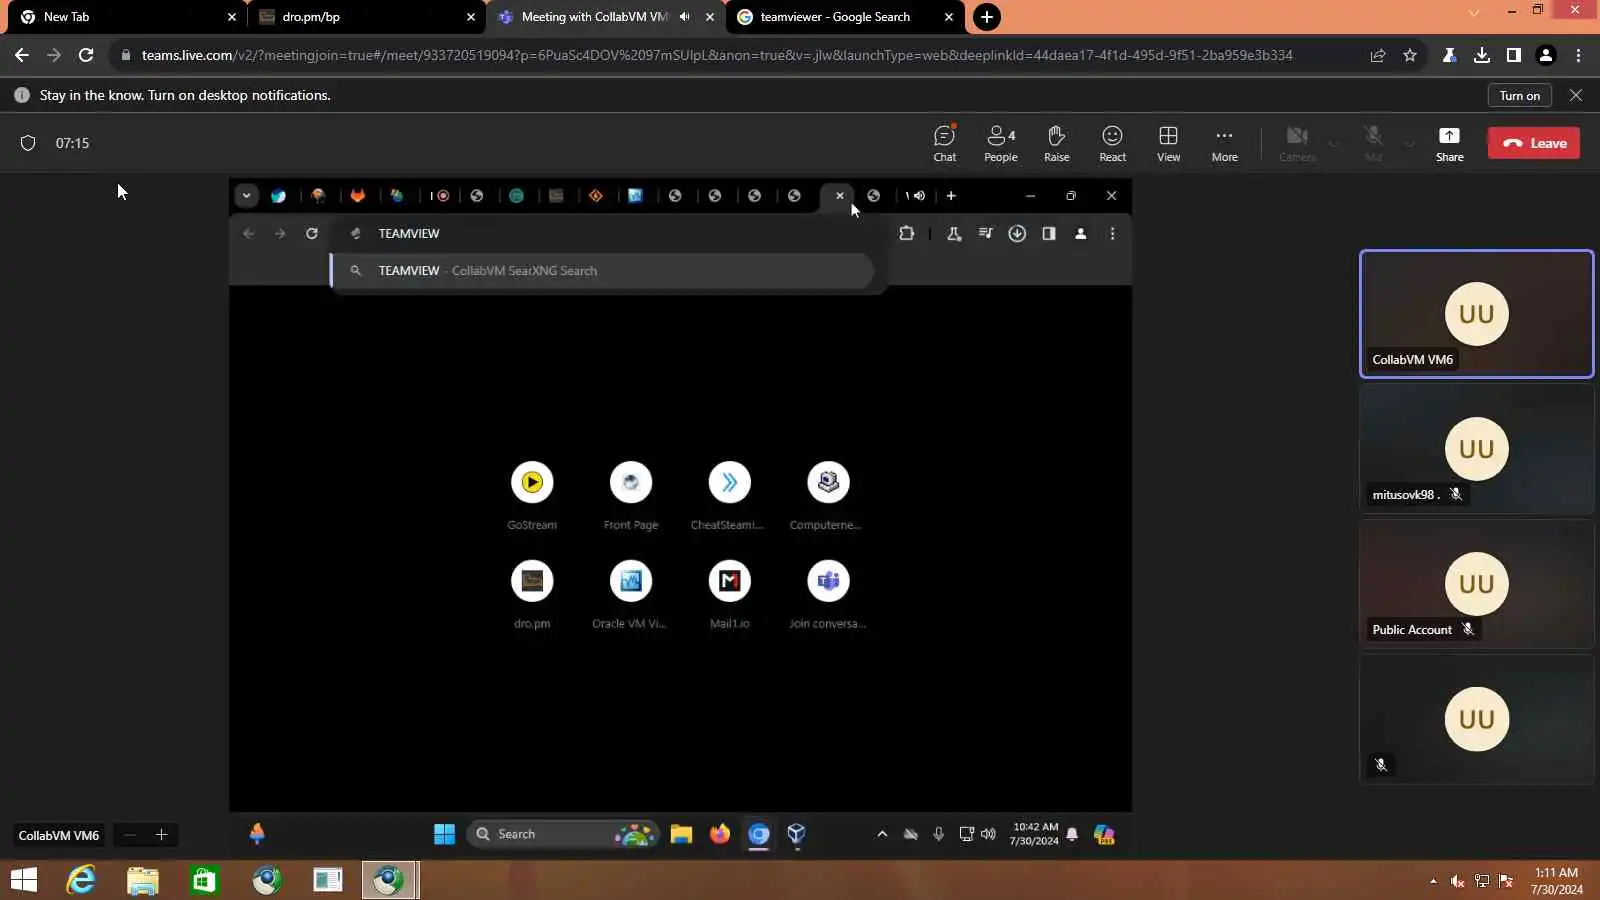
Task: Click the share-this-page icon in address bar
Action: click(1378, 55)
